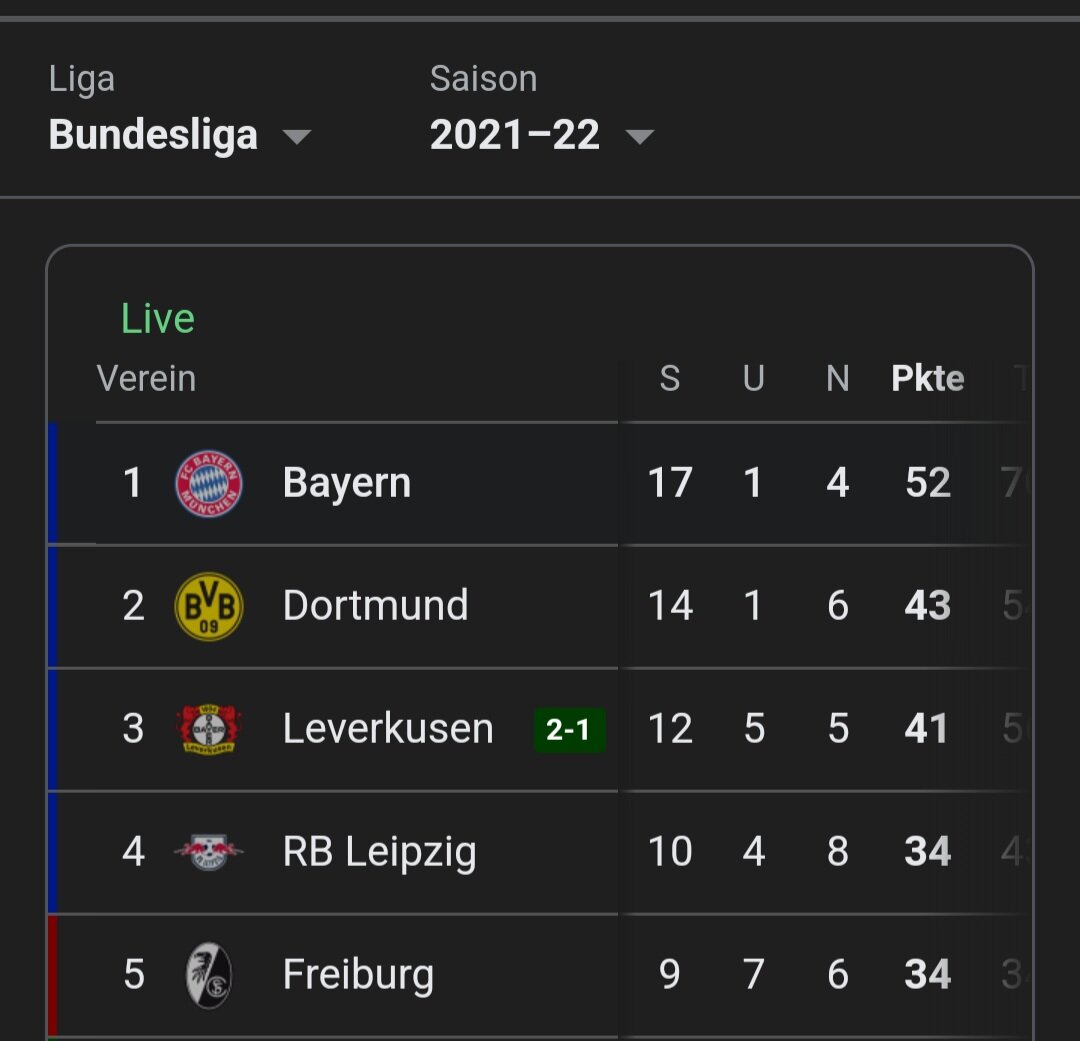1080x1041 pixels.
Task: Click the arrow next to Bundesliga
Action: pos(297,136)
